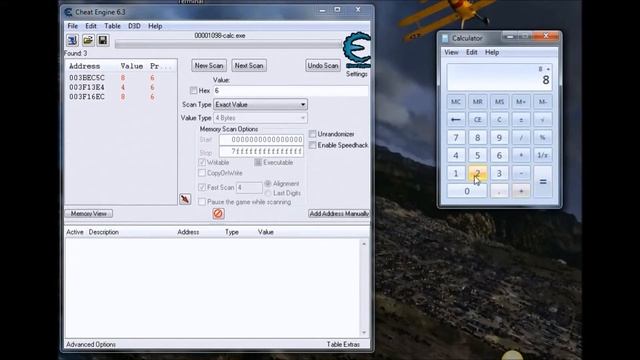Open Cheat Engine File menu

click(x=73, y=26)
